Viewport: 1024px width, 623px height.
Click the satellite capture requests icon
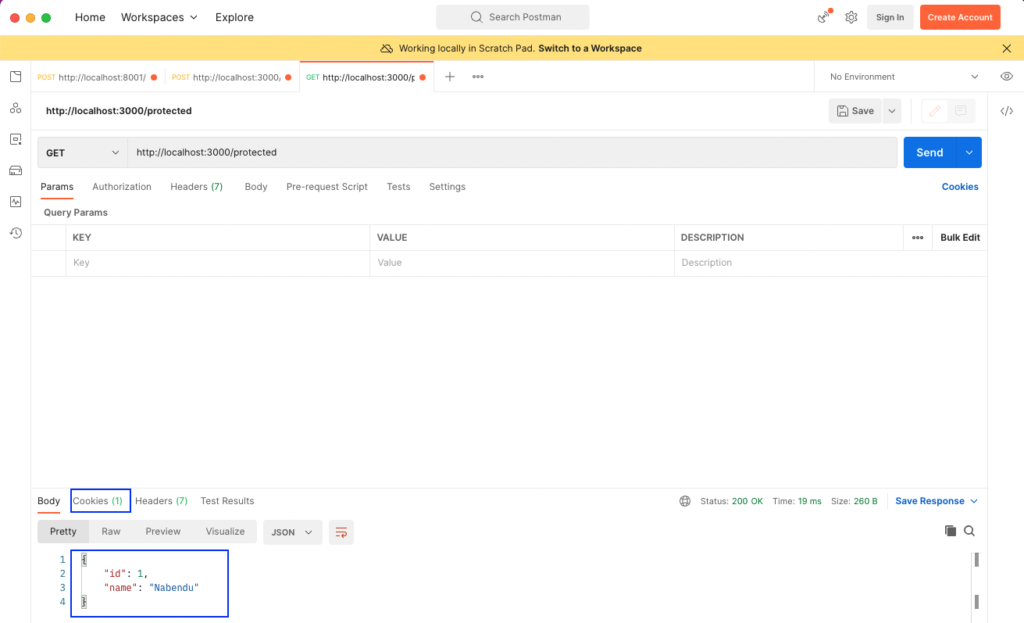pyautogui.click(x=824, y=17)
